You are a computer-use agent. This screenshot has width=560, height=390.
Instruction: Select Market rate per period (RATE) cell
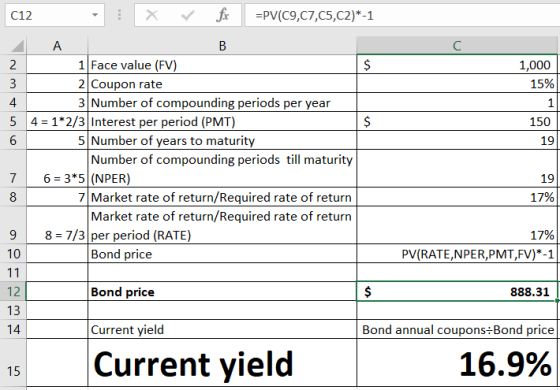pos(222,225)
